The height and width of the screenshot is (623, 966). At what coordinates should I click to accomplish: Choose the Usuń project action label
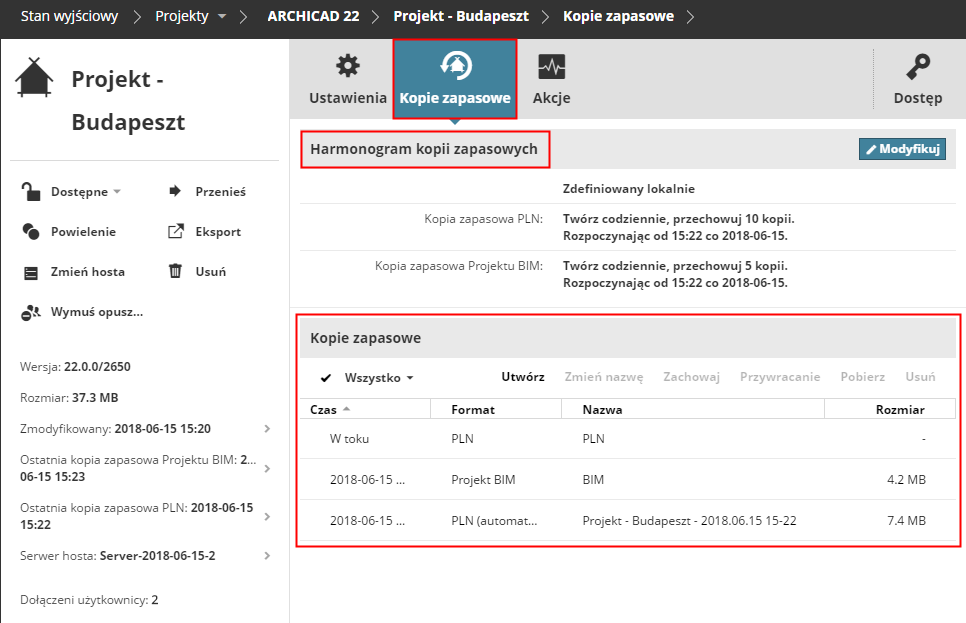point(211,272)
